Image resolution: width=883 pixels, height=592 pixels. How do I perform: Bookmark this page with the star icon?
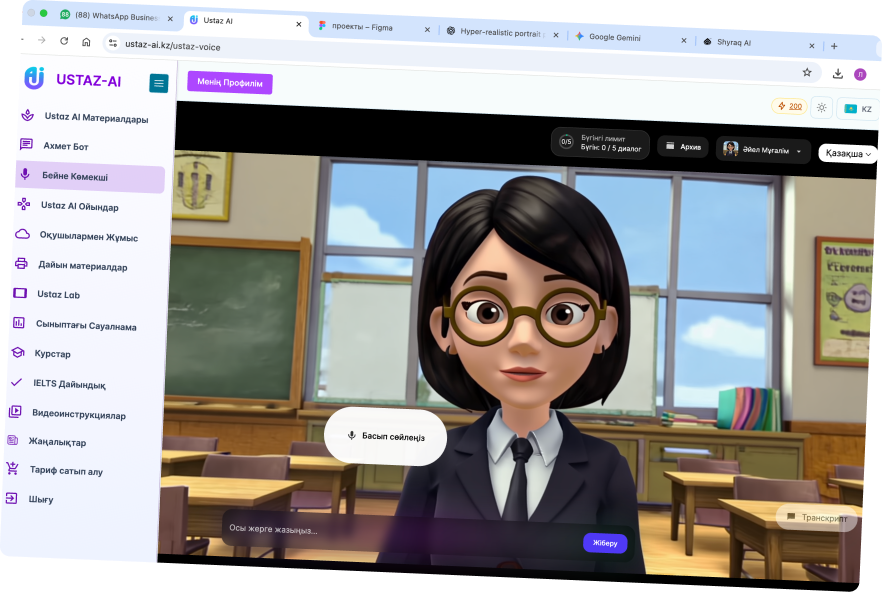pyautogui.click(x=806, y=72)
